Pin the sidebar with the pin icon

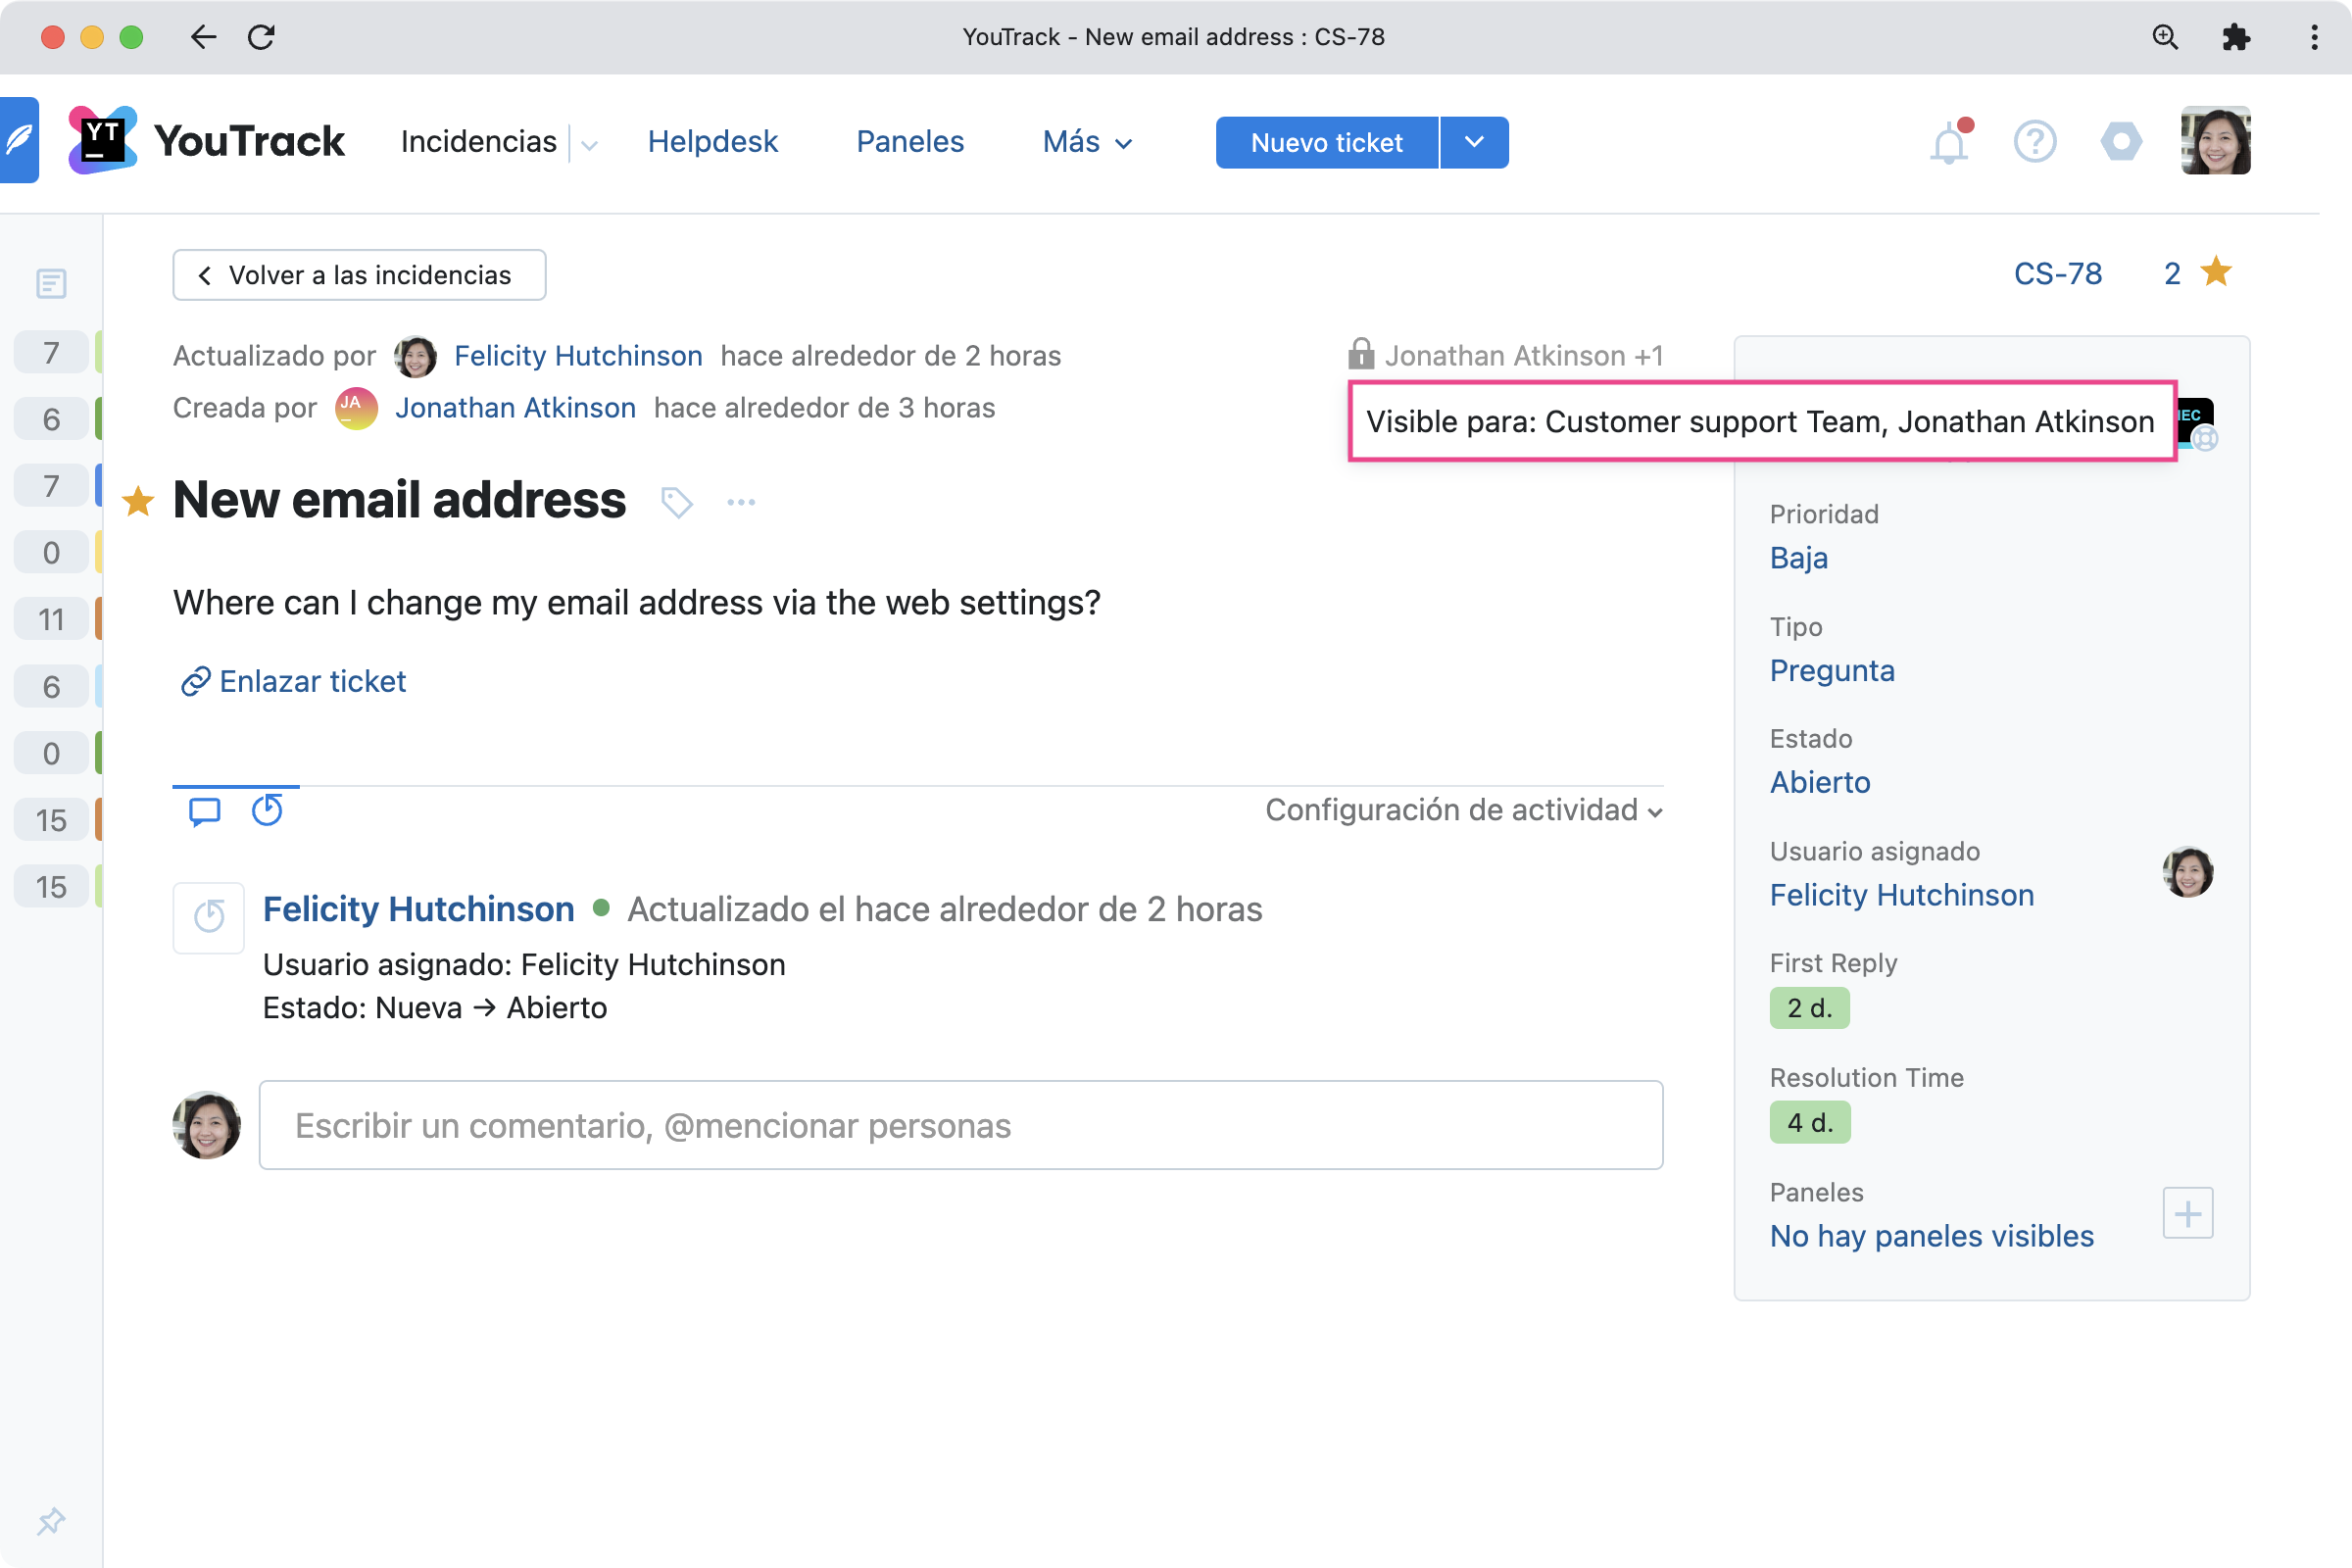tap(51, 1521)
